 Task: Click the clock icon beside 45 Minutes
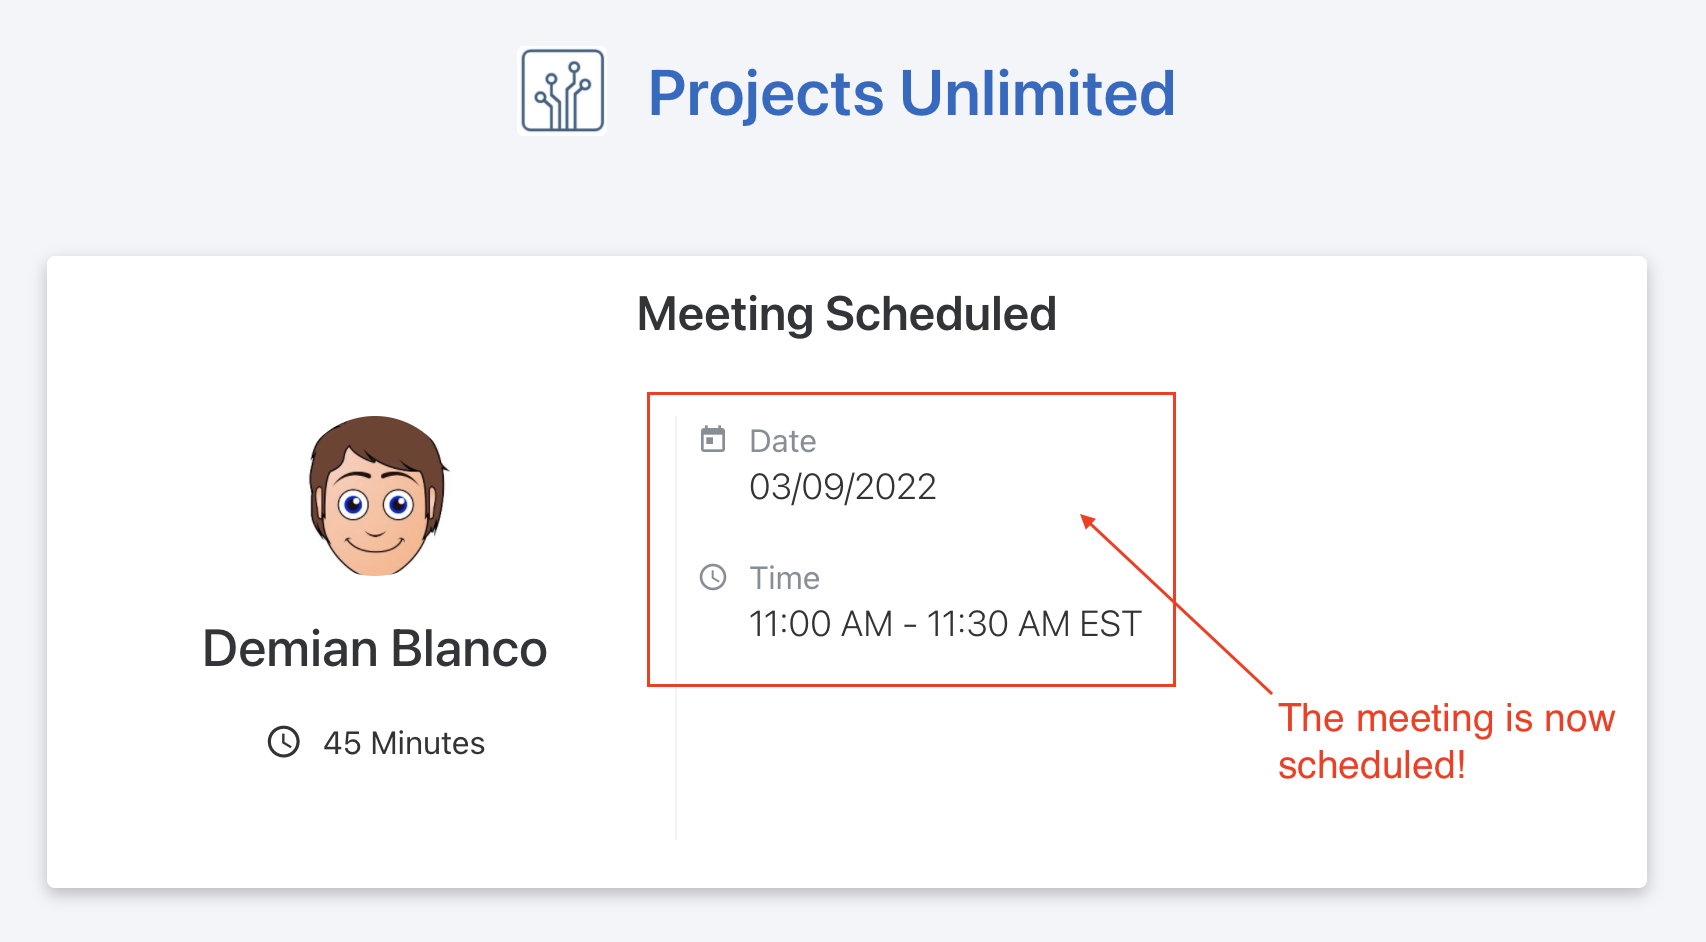[284, 742]
